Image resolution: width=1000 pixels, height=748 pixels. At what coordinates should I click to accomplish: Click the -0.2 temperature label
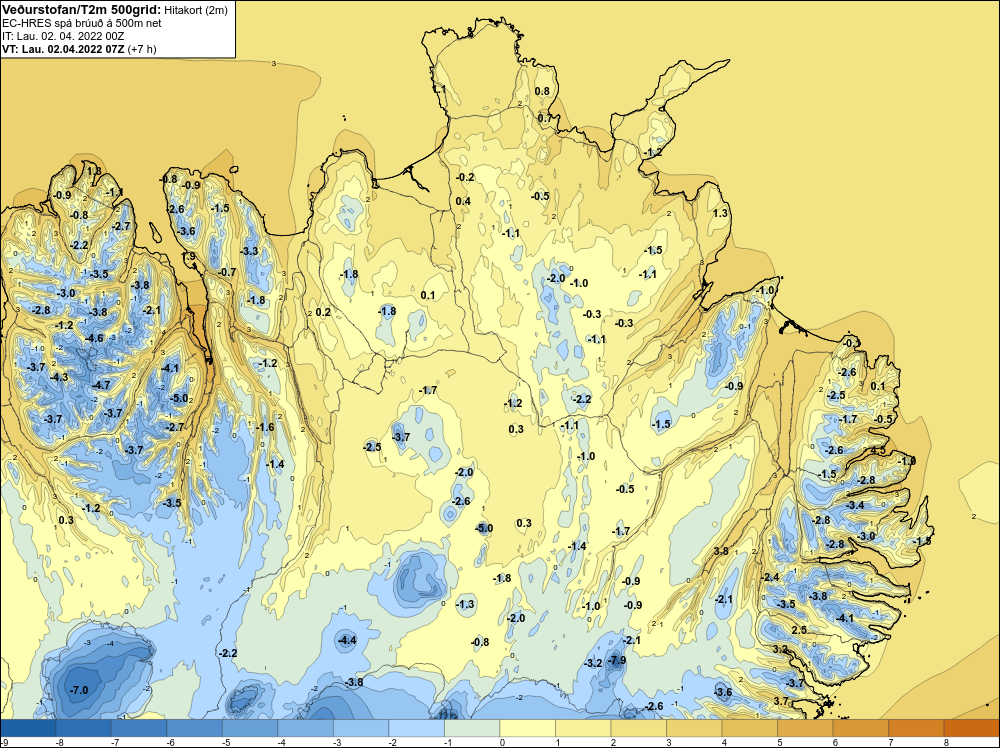[x=465, y=177]
